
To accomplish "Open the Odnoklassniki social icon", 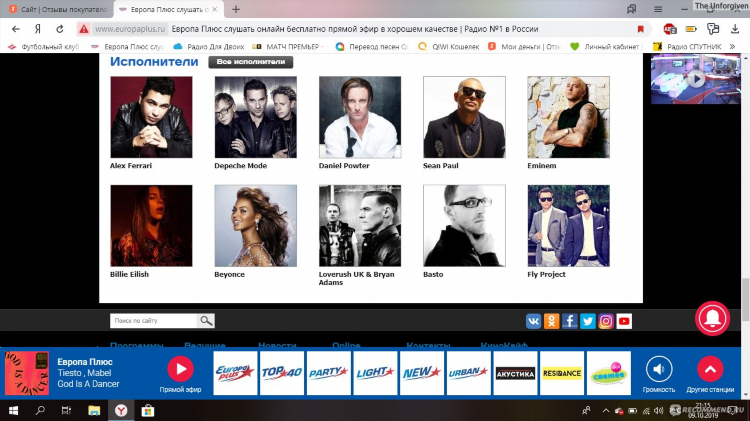I will point(551,321).
